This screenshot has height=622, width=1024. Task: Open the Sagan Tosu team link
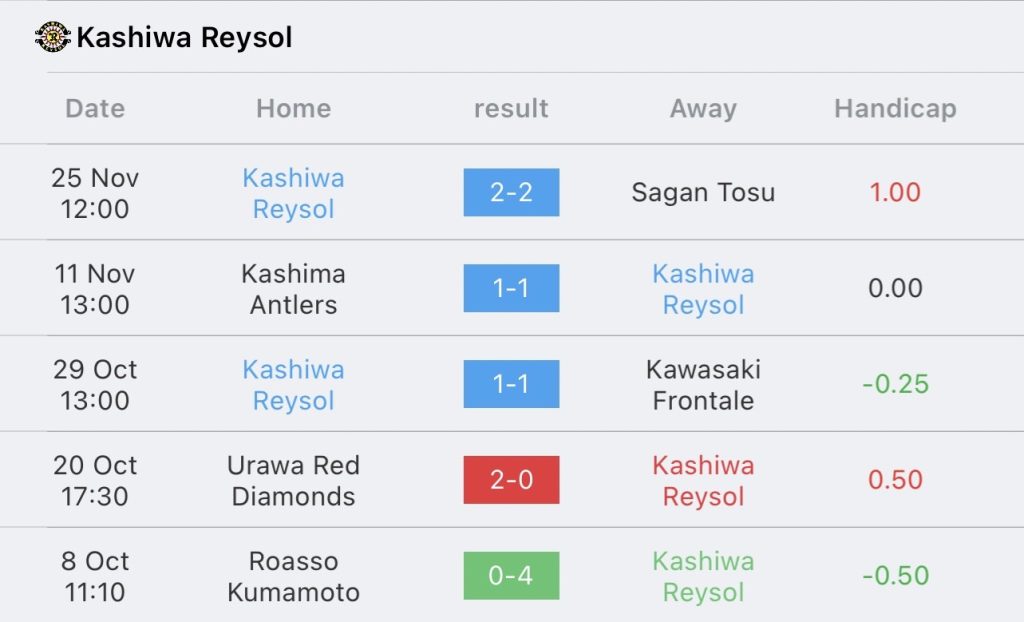(x=703, y=192)
